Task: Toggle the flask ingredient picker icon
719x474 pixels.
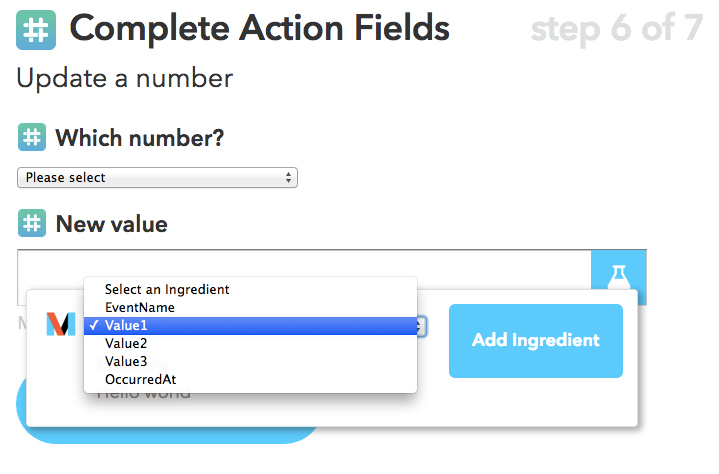Action: [618, 277]
